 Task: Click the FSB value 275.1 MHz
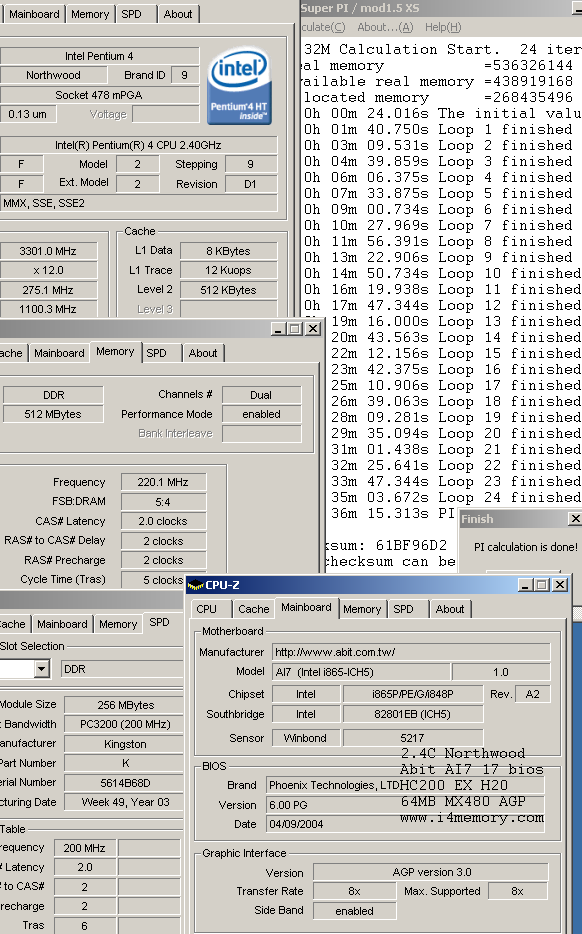48,290
